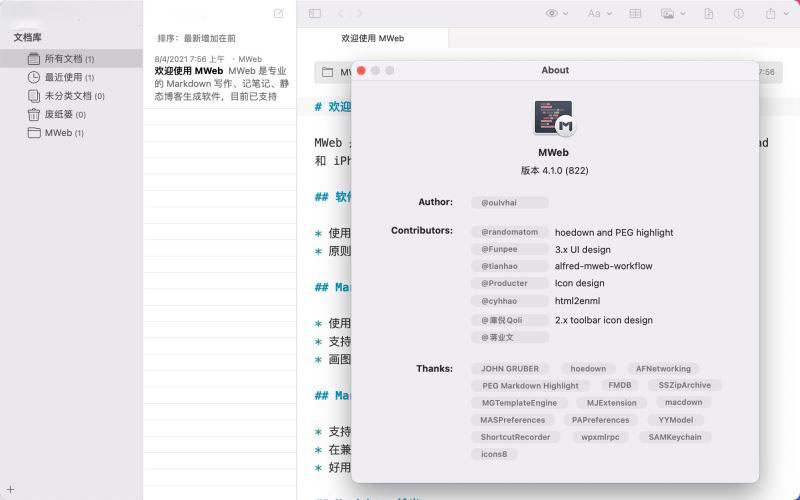Click the share icon in the toolbar
800x500 pixels.
pyautogui.click(x=770, y=14)
